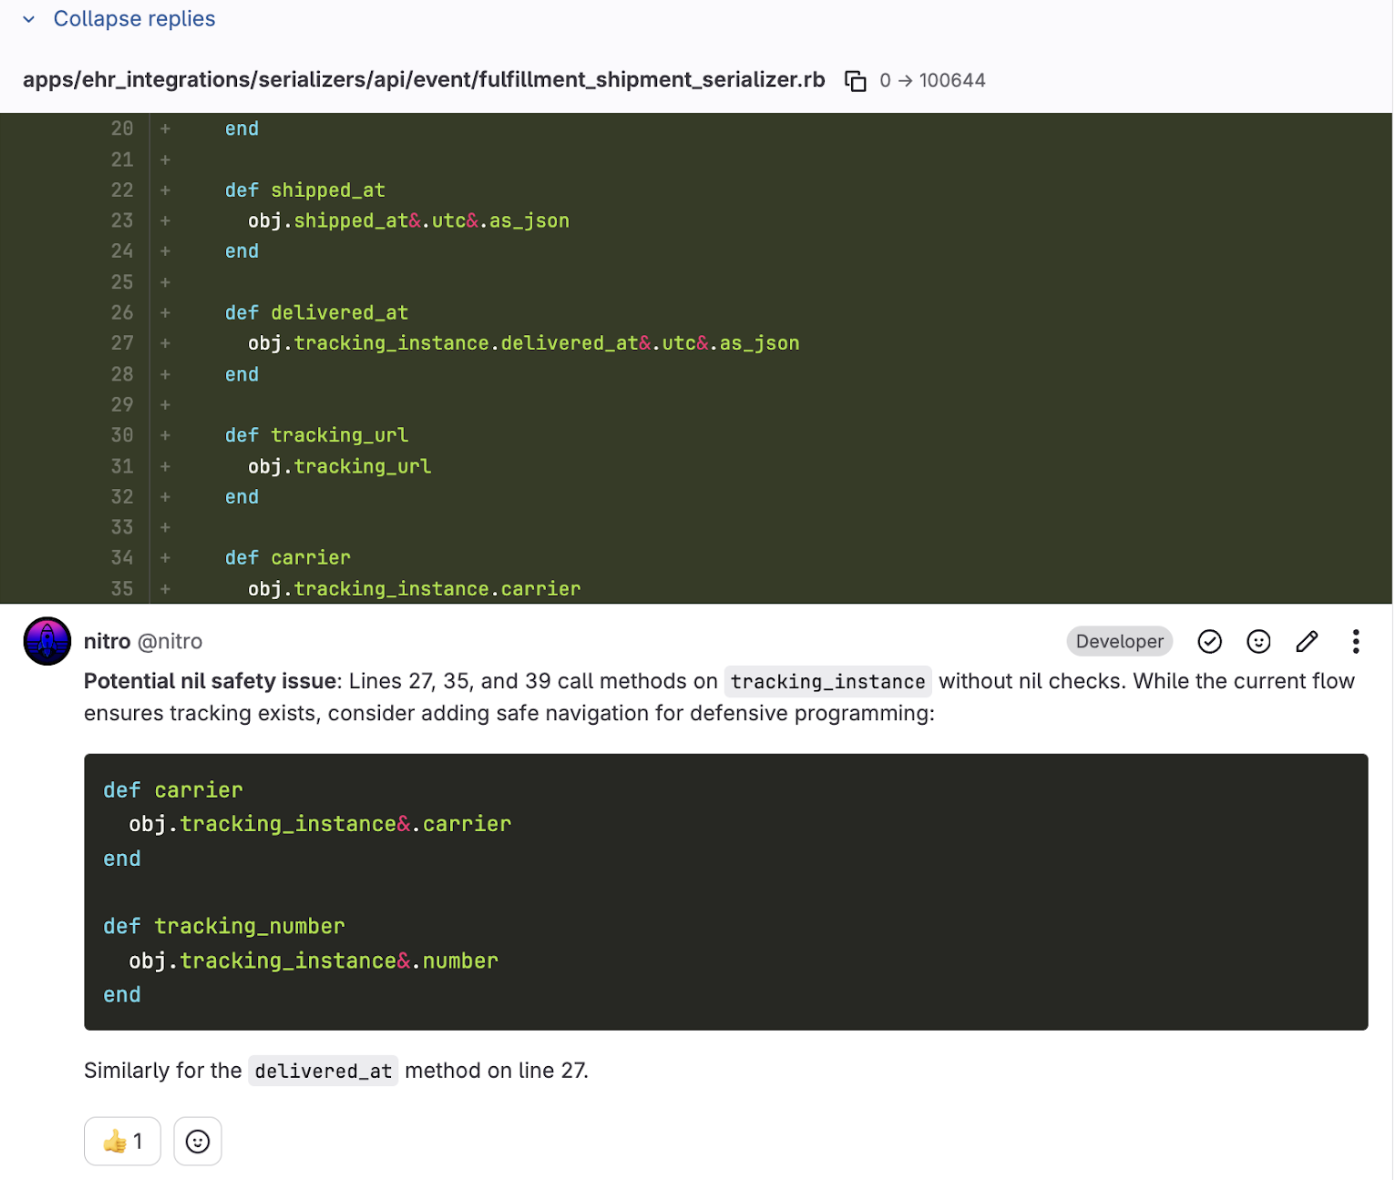1396x1180 pixels.
Task: Open nitro's avatar profile picture
Action: pyautogui.click(x=47, y=642)
